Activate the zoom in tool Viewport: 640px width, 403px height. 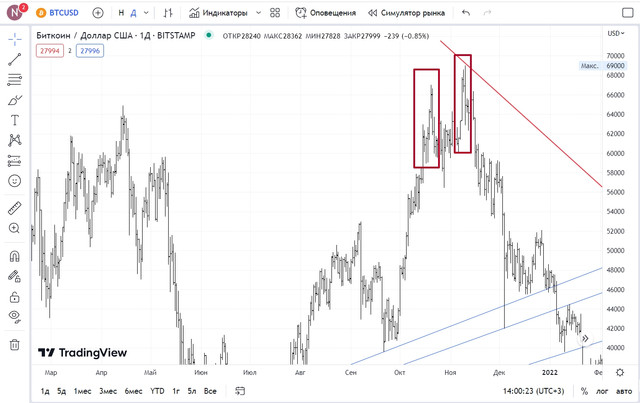(15, 228)
